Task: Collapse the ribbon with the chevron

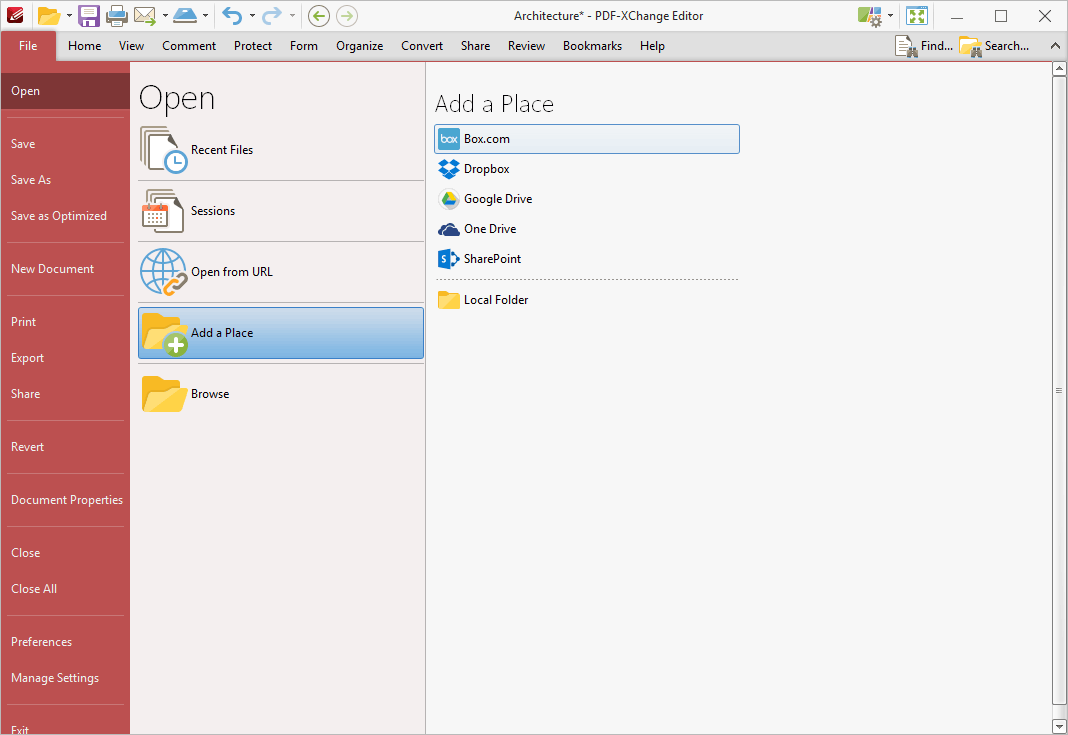Action: (x=1055, y=46)
